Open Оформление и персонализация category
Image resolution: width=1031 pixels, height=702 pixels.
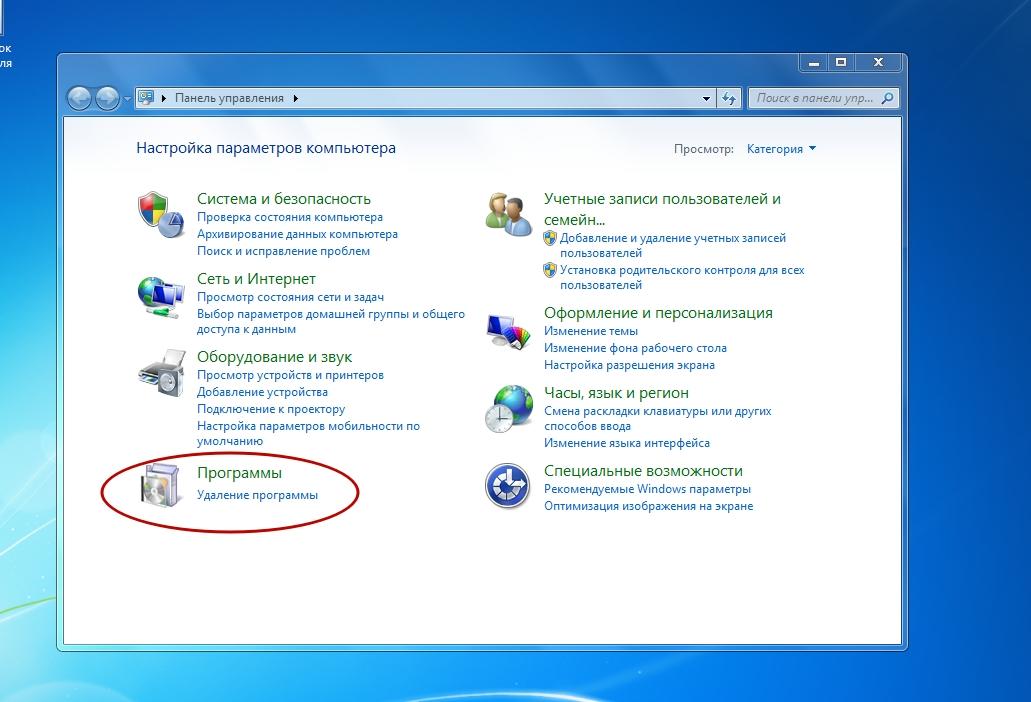click(658, 313)
